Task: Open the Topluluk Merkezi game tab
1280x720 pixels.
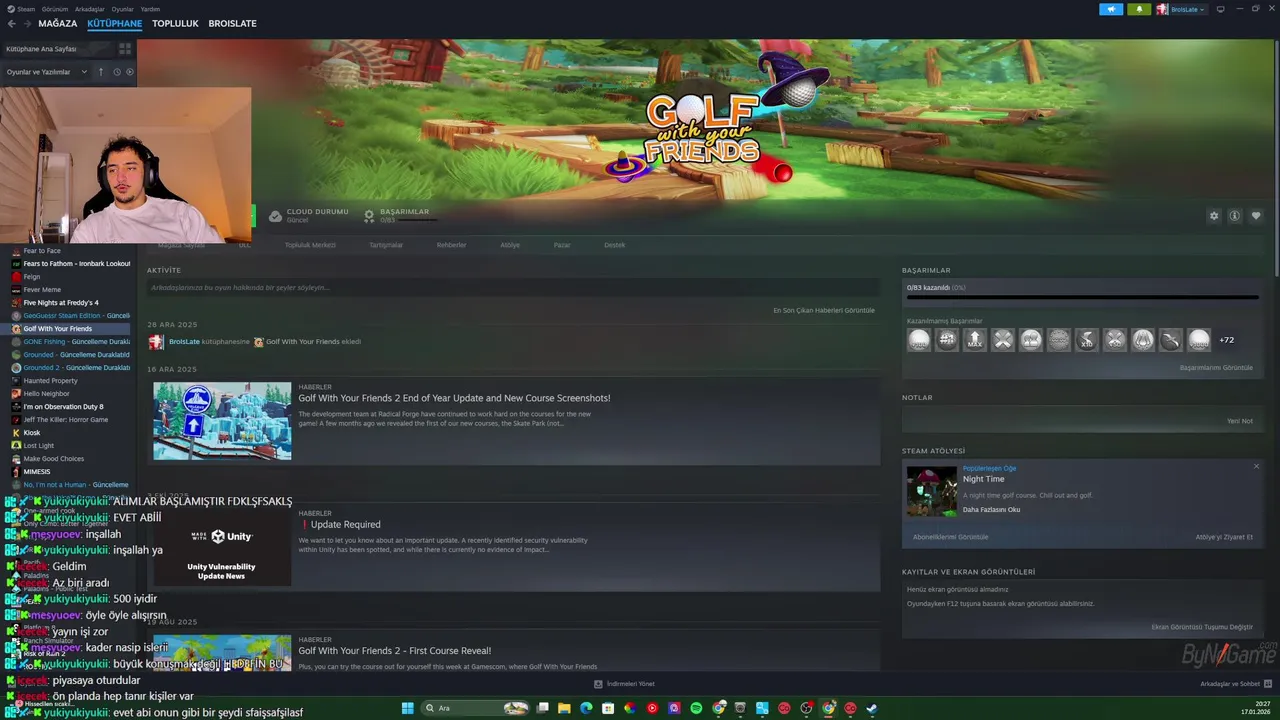Action: [x=310, y=245]
